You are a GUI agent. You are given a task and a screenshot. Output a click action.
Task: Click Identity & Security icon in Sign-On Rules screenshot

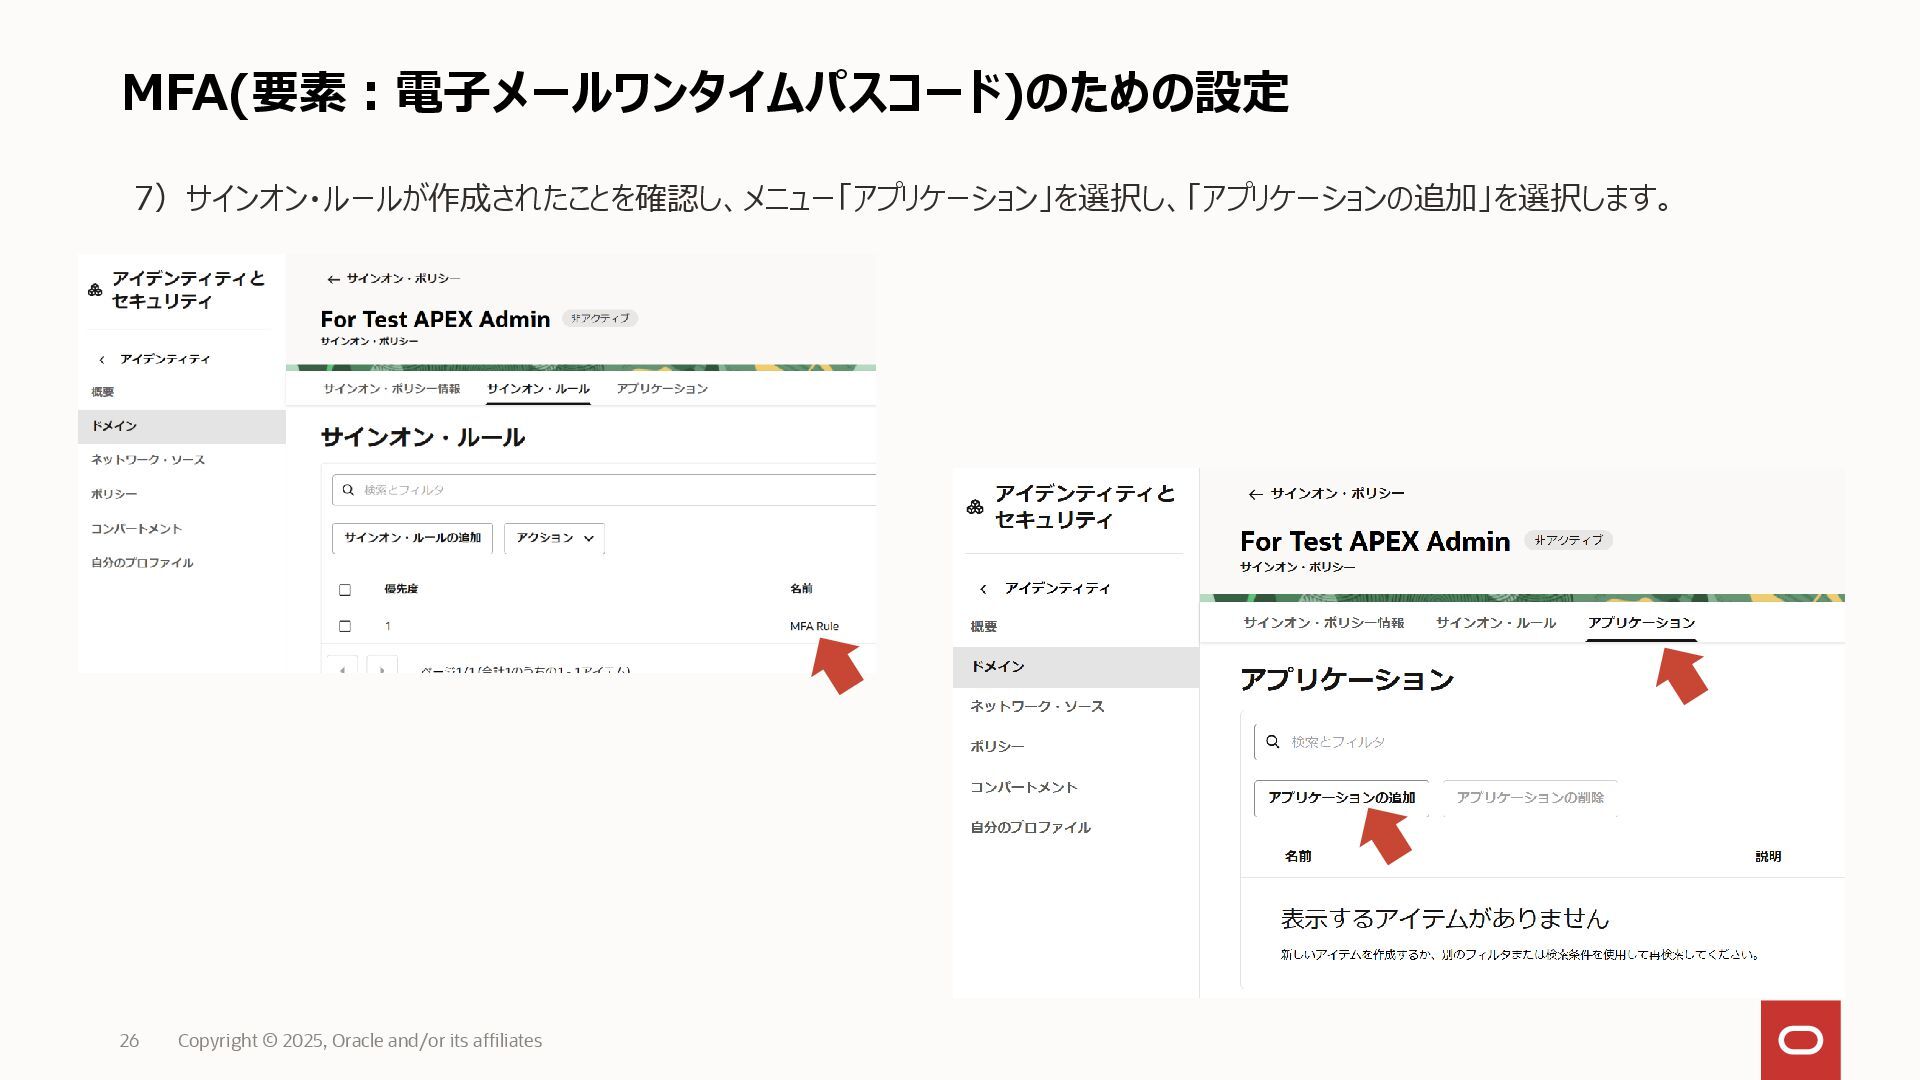(95, 290)
